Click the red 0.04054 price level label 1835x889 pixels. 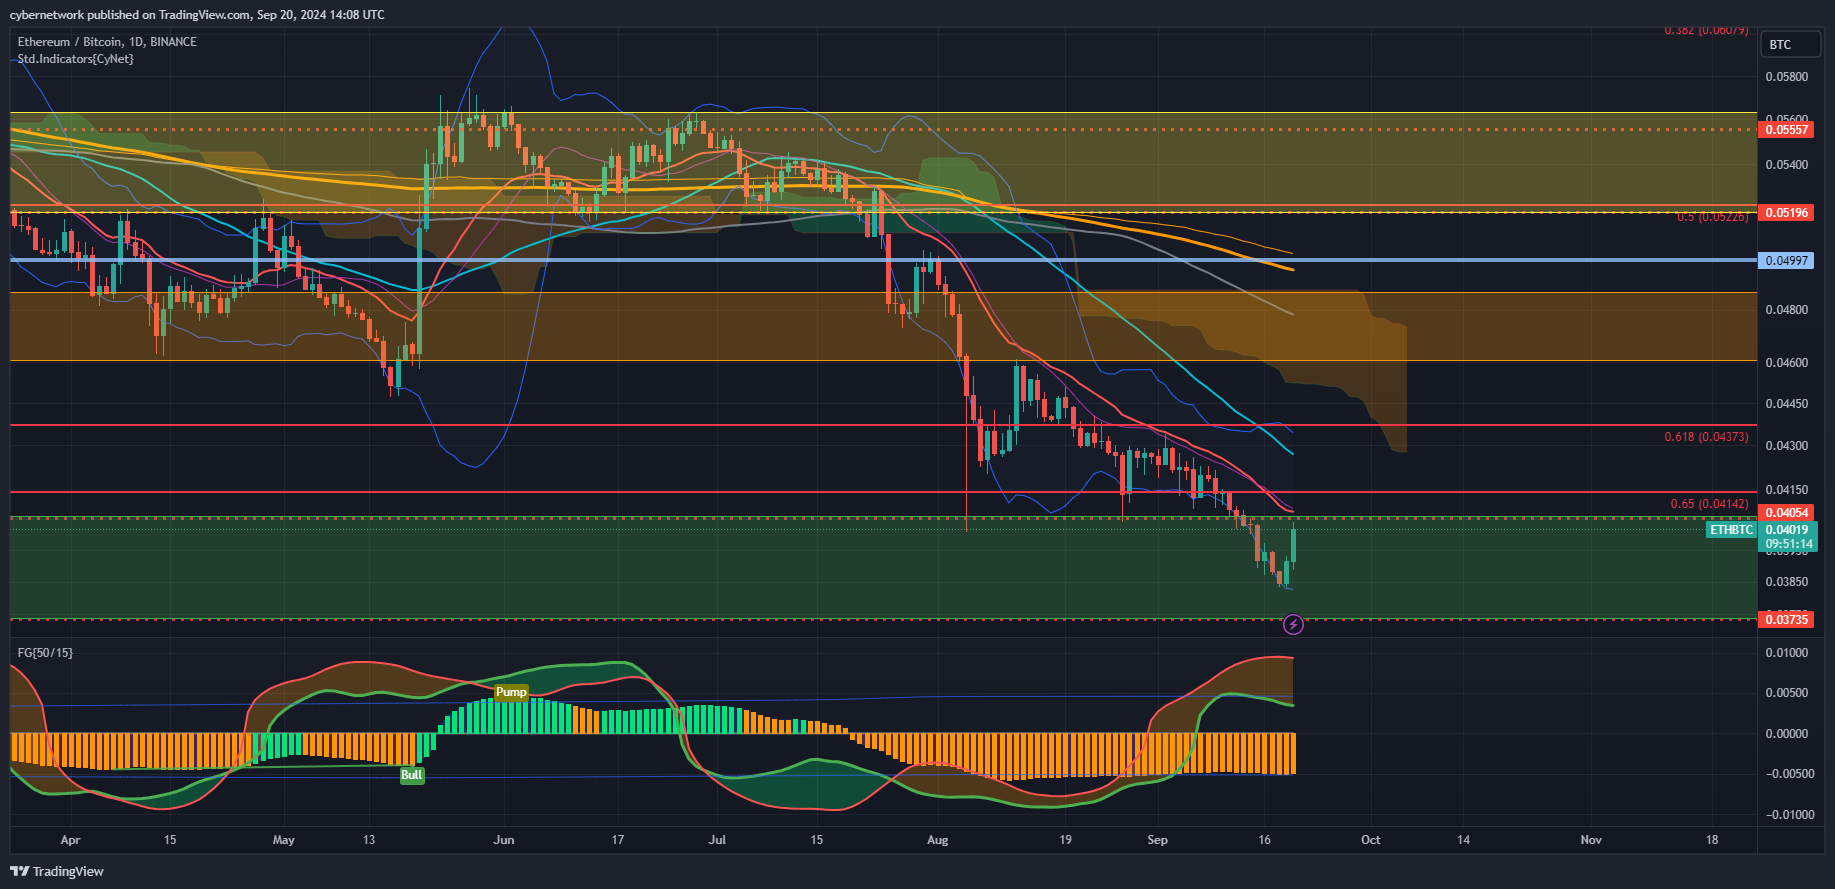[1786, 513]
